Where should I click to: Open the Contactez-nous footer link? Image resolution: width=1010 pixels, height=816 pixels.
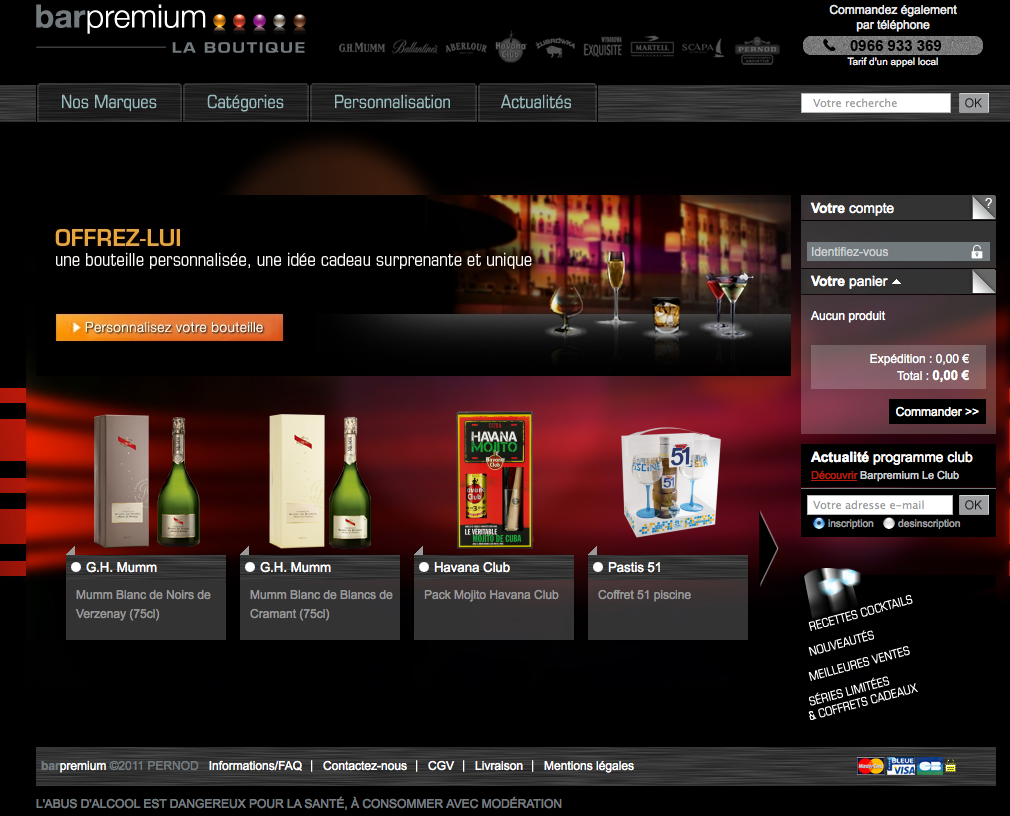(365, 766)
